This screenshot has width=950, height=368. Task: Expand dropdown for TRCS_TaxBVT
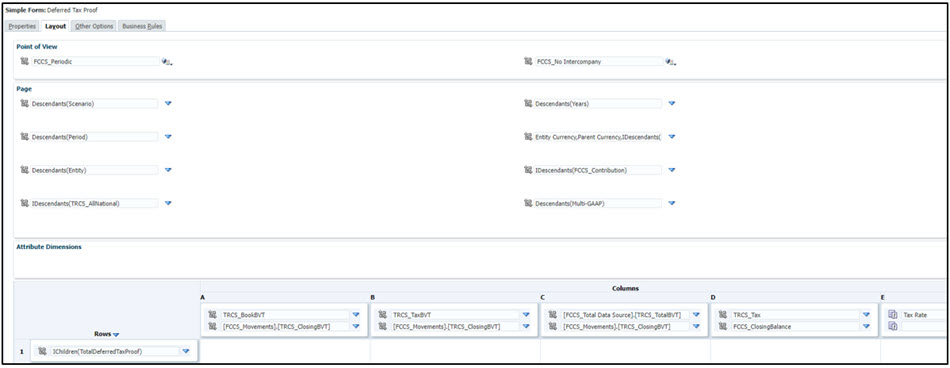526,315
